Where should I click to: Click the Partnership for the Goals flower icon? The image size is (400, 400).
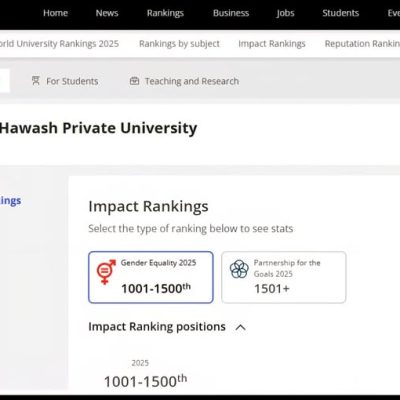click(x=239, y=269)
